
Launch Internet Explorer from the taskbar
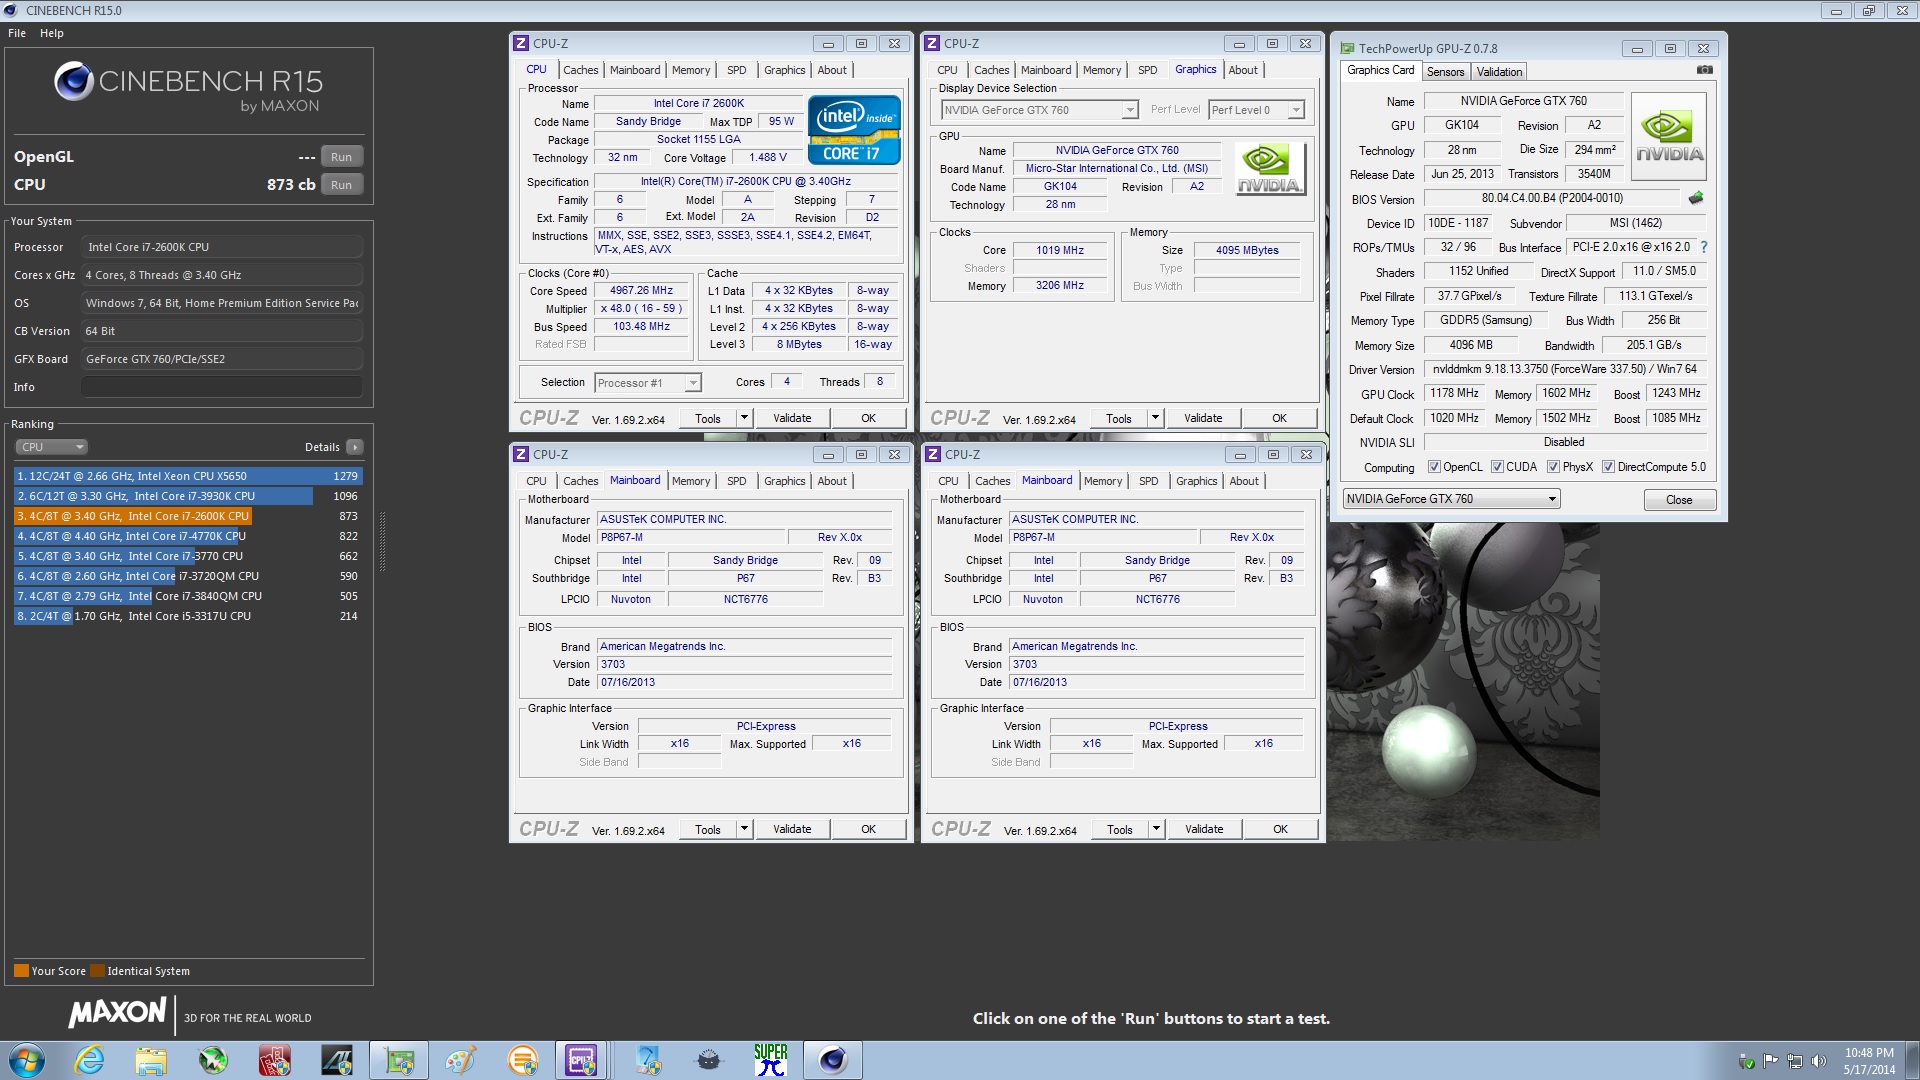(90, 1060)
